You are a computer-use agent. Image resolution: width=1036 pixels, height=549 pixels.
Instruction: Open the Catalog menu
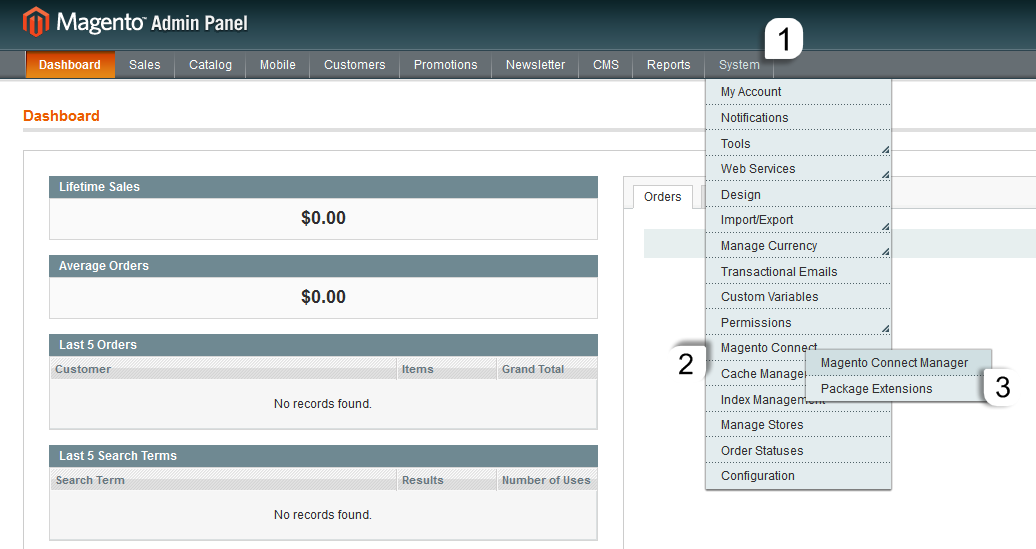tap(210, 65)
